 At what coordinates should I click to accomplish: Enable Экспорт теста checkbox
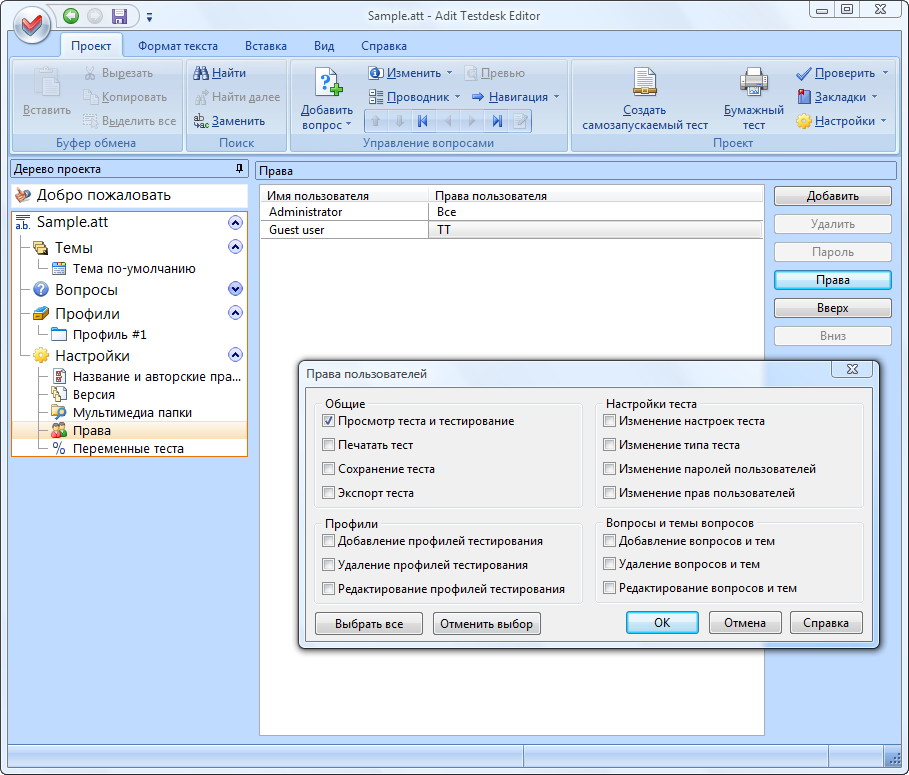click(x=328, y=493)
